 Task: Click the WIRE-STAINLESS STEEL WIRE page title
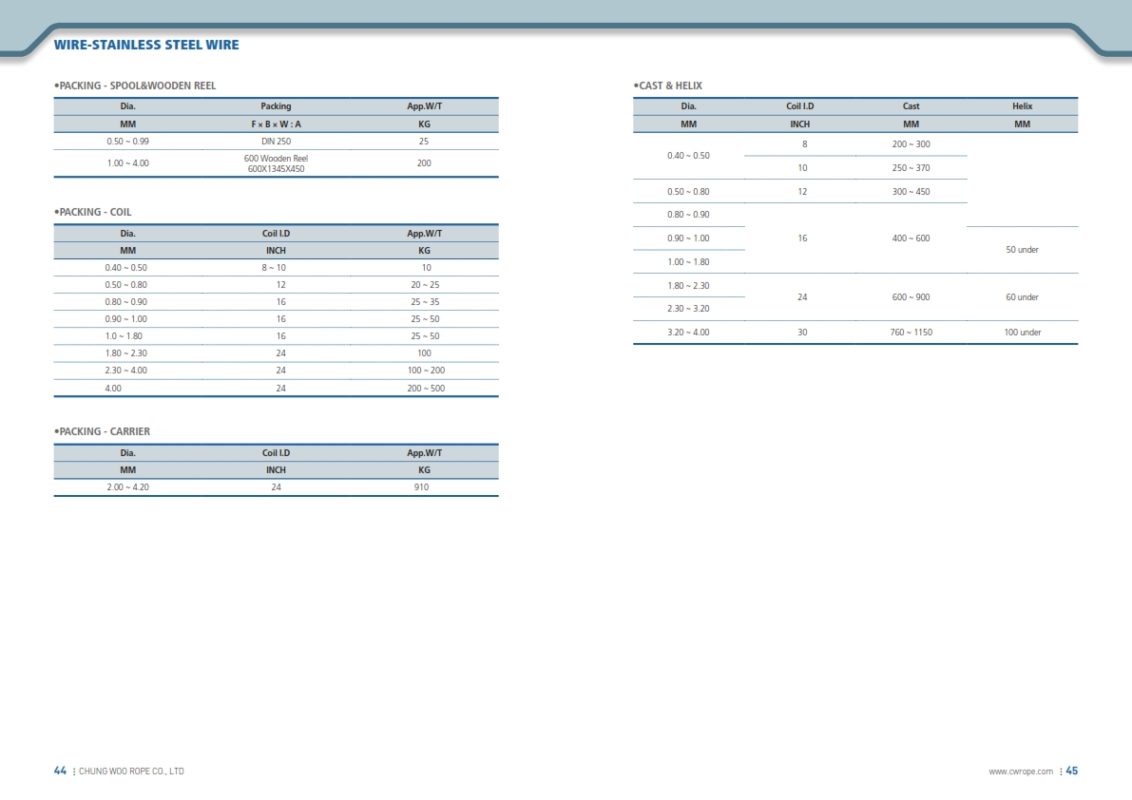tap(146, 45)
